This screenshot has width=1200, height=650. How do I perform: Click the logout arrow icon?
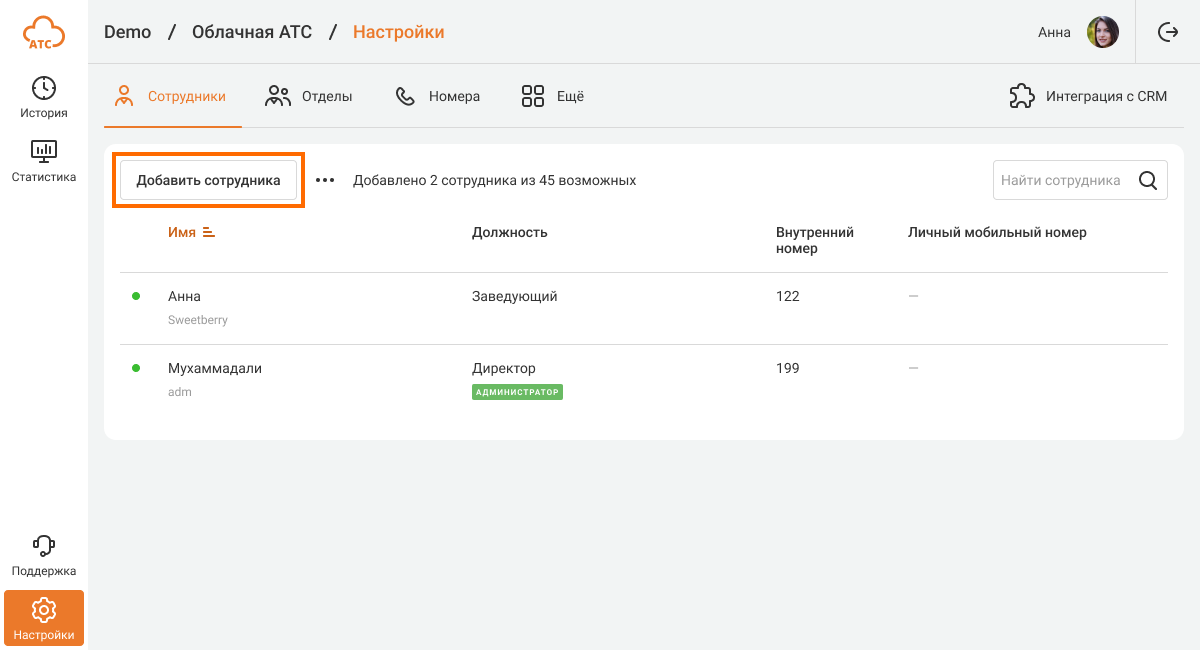click(x=1168, y=32)
